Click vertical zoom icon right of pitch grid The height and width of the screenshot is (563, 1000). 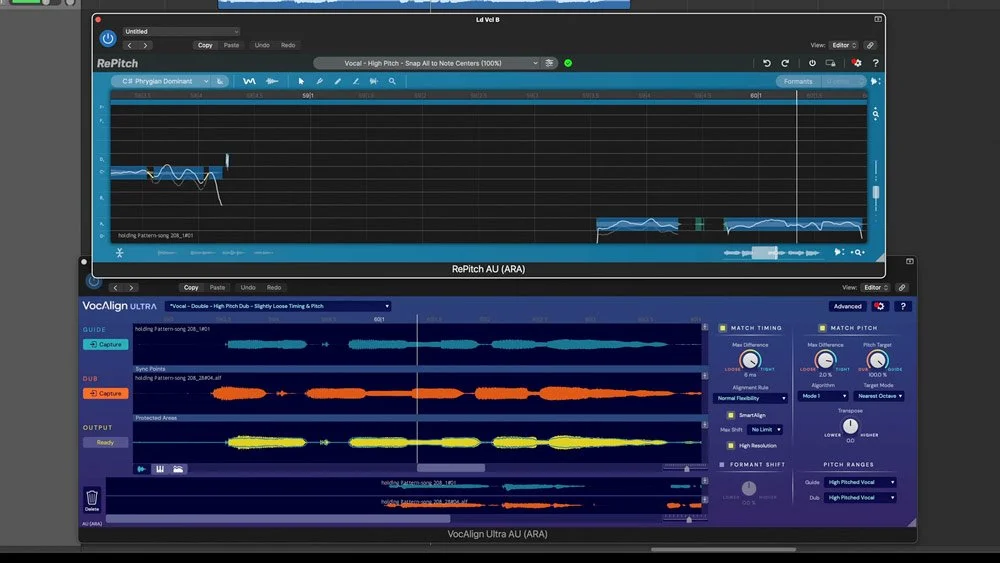pos(876,114)
